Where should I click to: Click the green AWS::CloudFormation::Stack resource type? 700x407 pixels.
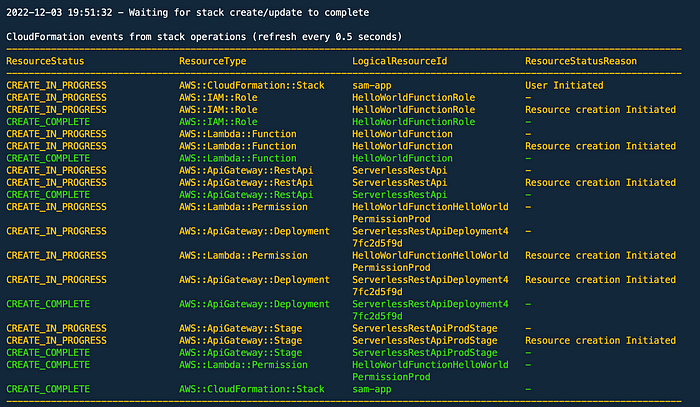click(252, 389)
